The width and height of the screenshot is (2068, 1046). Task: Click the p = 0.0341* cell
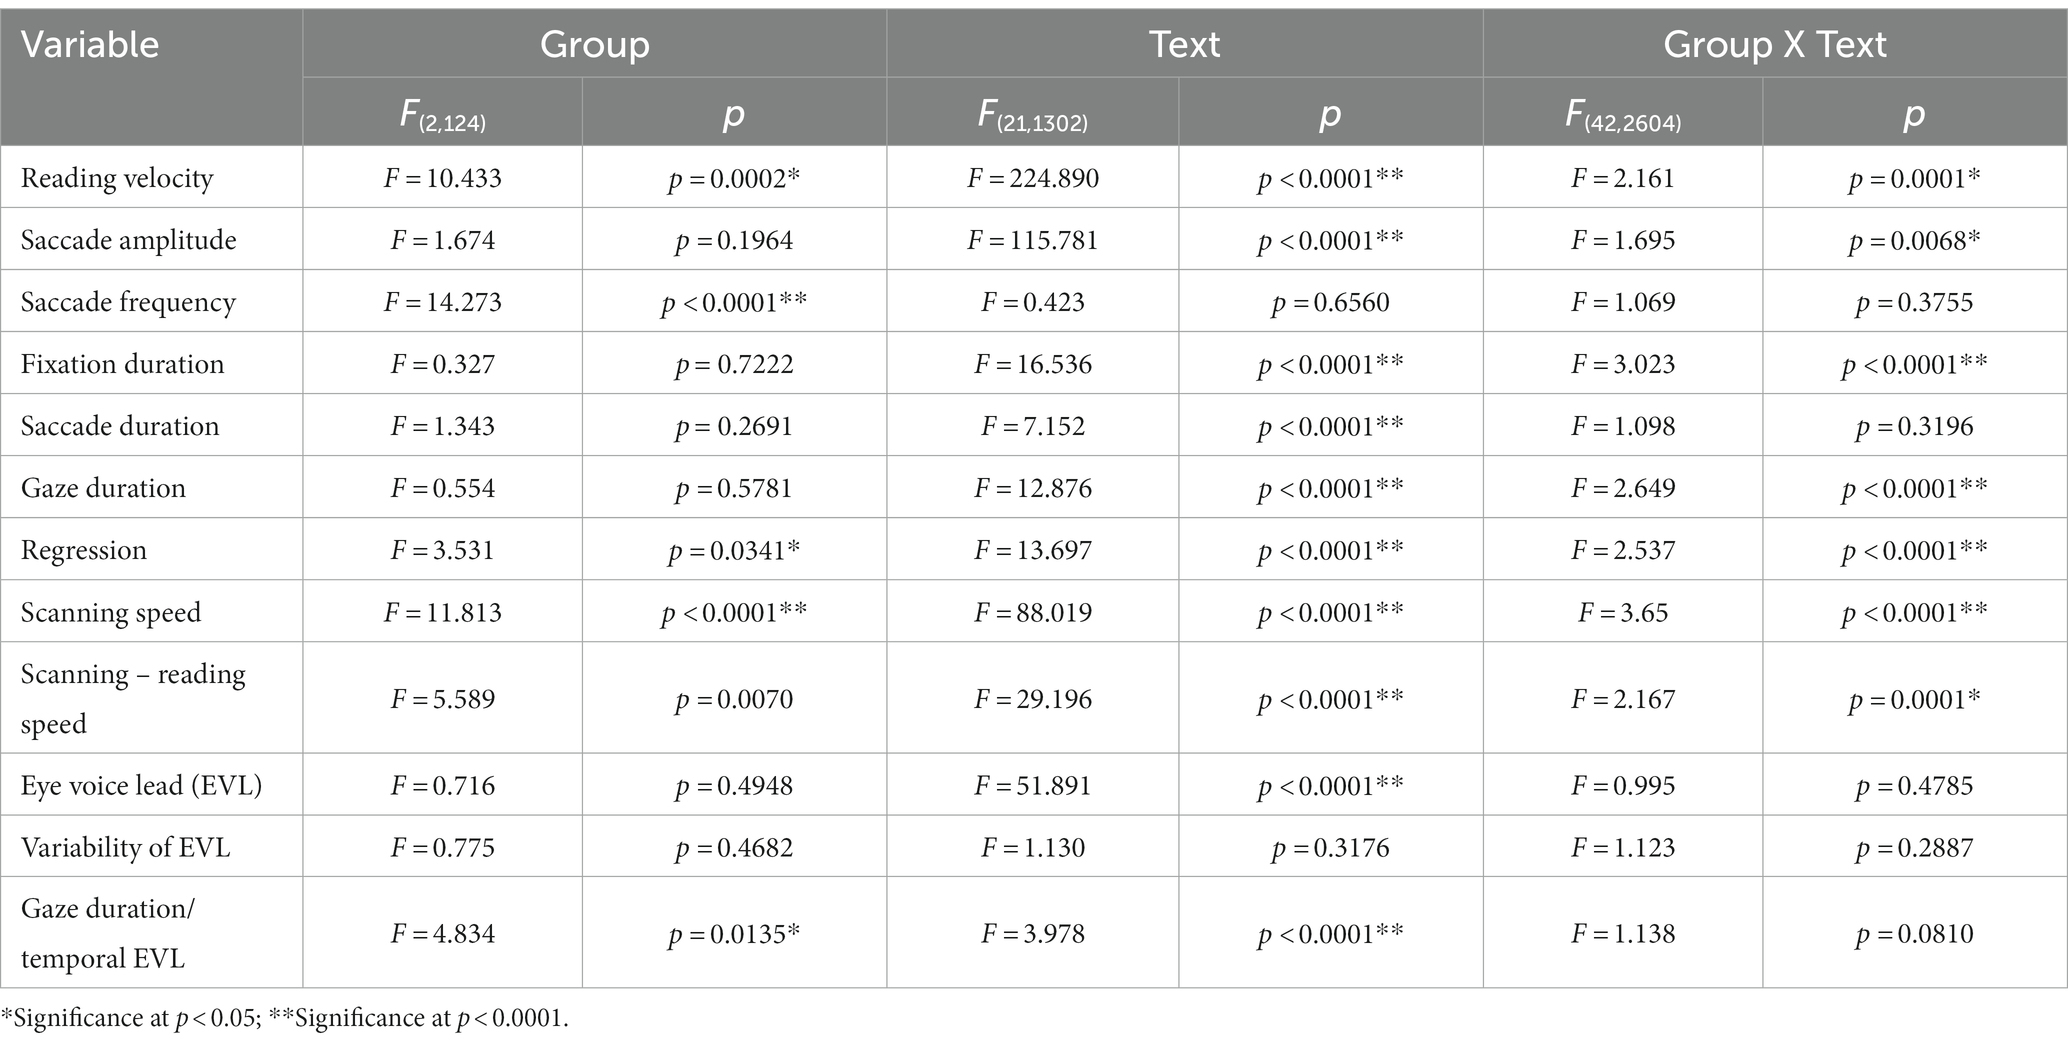point(735,550)
